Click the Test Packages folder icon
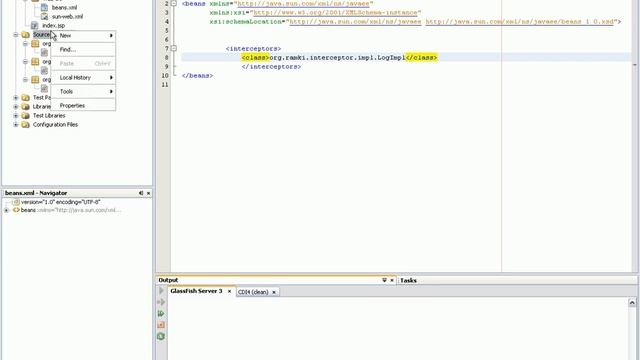Image resolution: width=640 pixels, height=360 pixels. pos(25,98)
